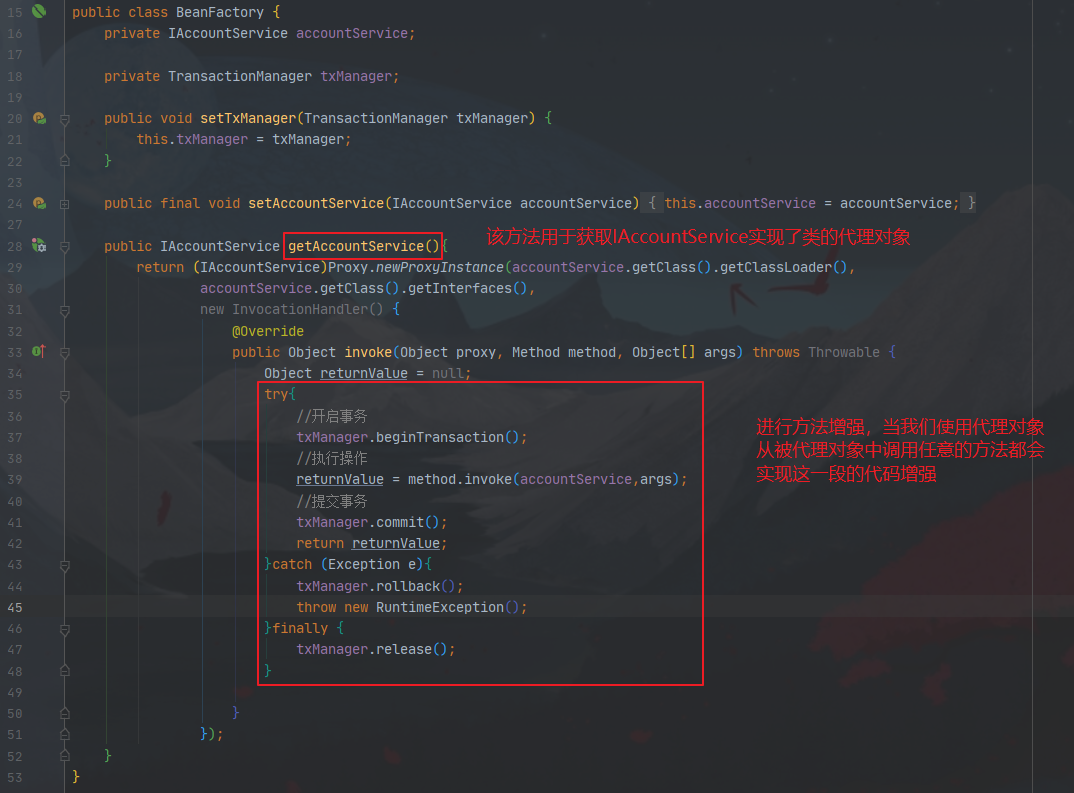The image size is (1074, 793).
Task: Click line number 45 in the gutter
Action: [15, 607]
